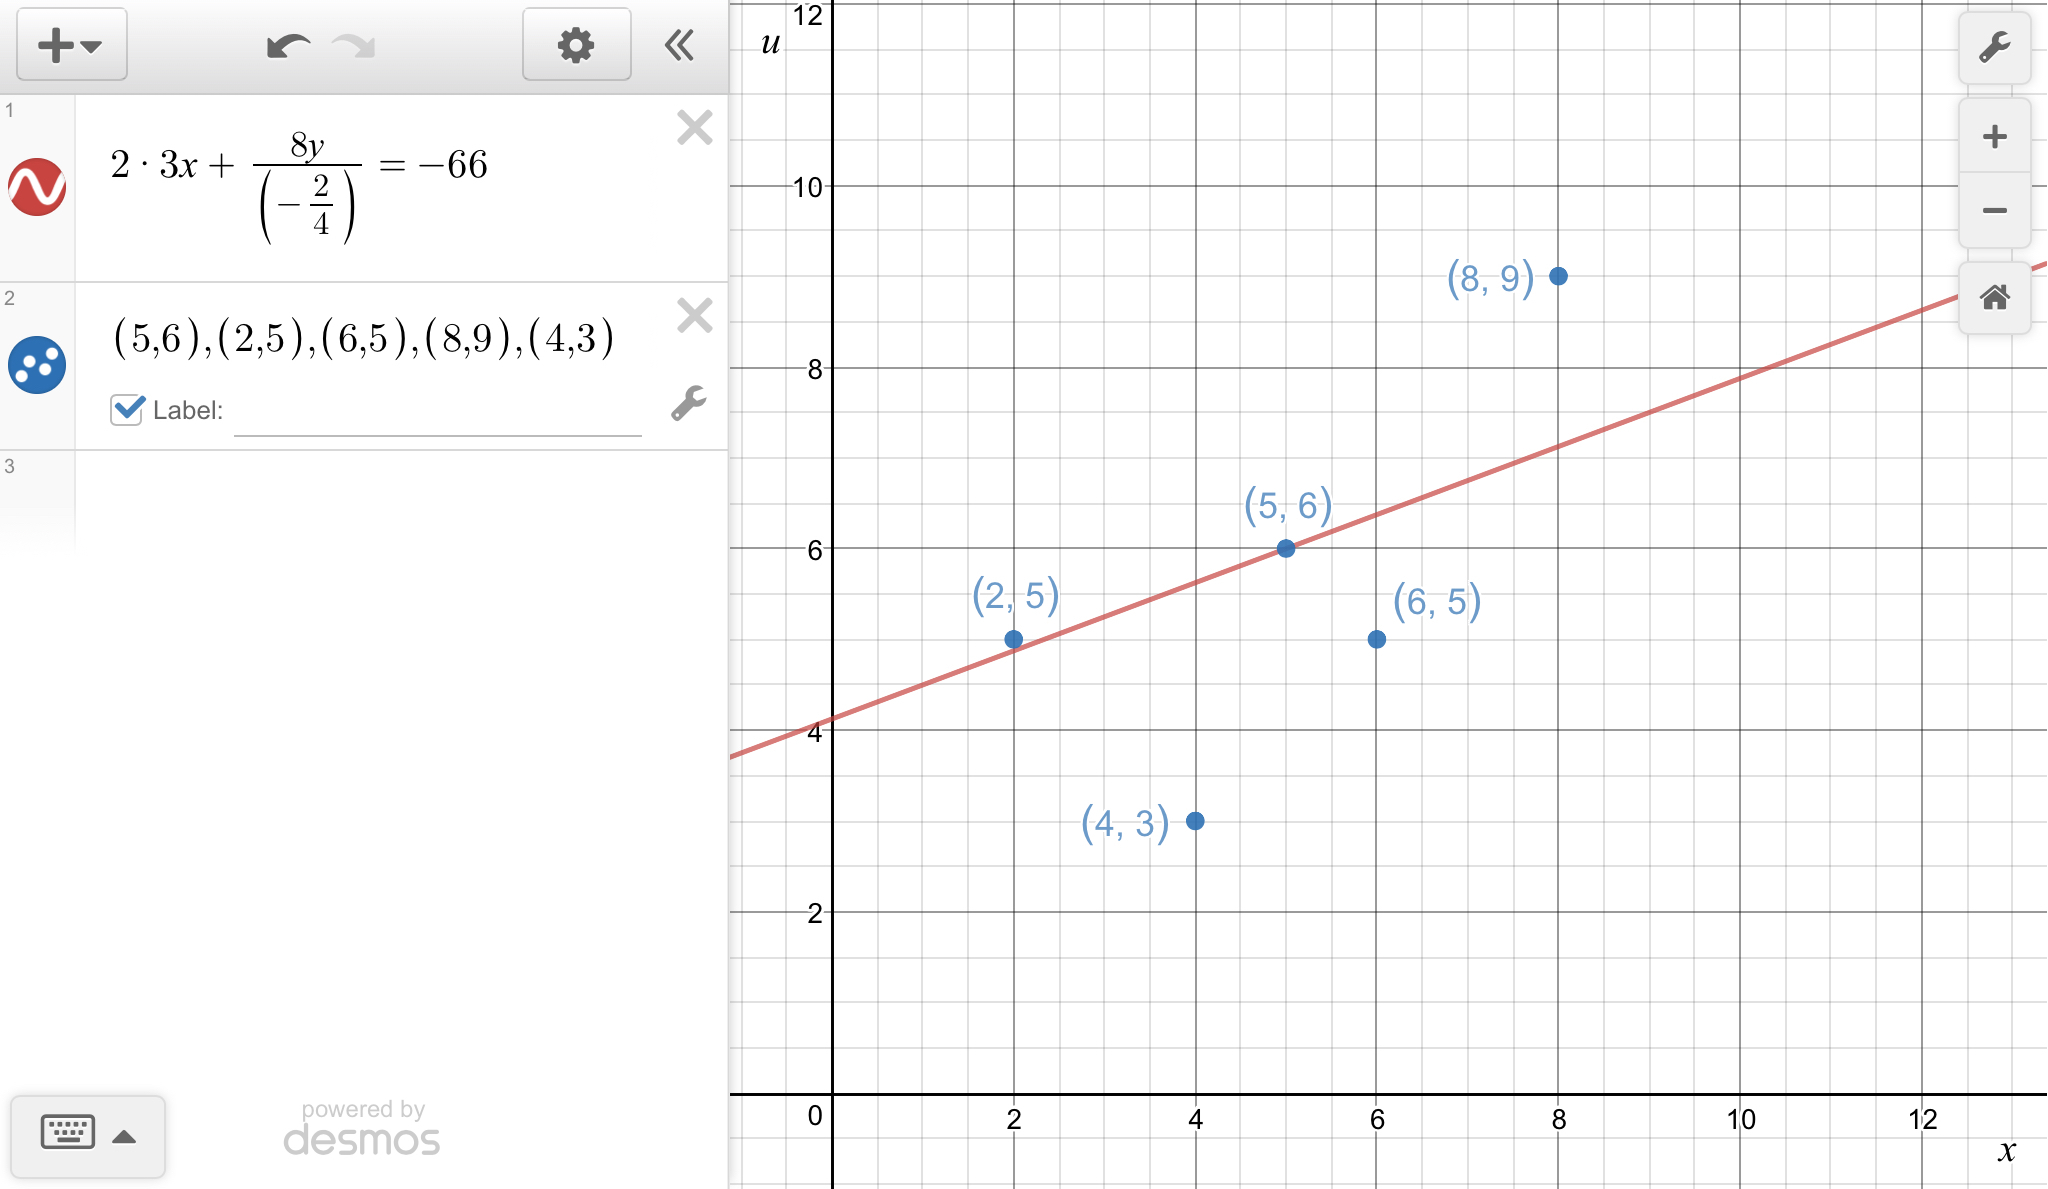The width and height of the screenshot is (2048, 1189).
Task: Toggle visibility of the red line expression
Action: (x=37, y=187)
